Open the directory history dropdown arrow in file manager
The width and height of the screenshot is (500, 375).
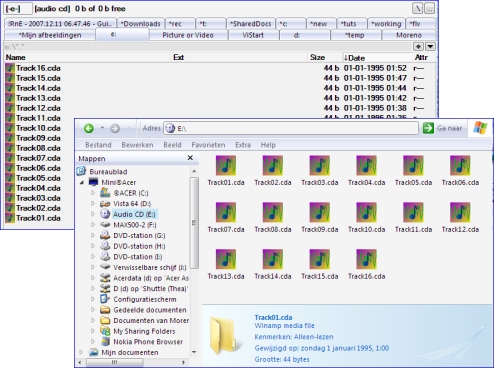click(430, 46)
